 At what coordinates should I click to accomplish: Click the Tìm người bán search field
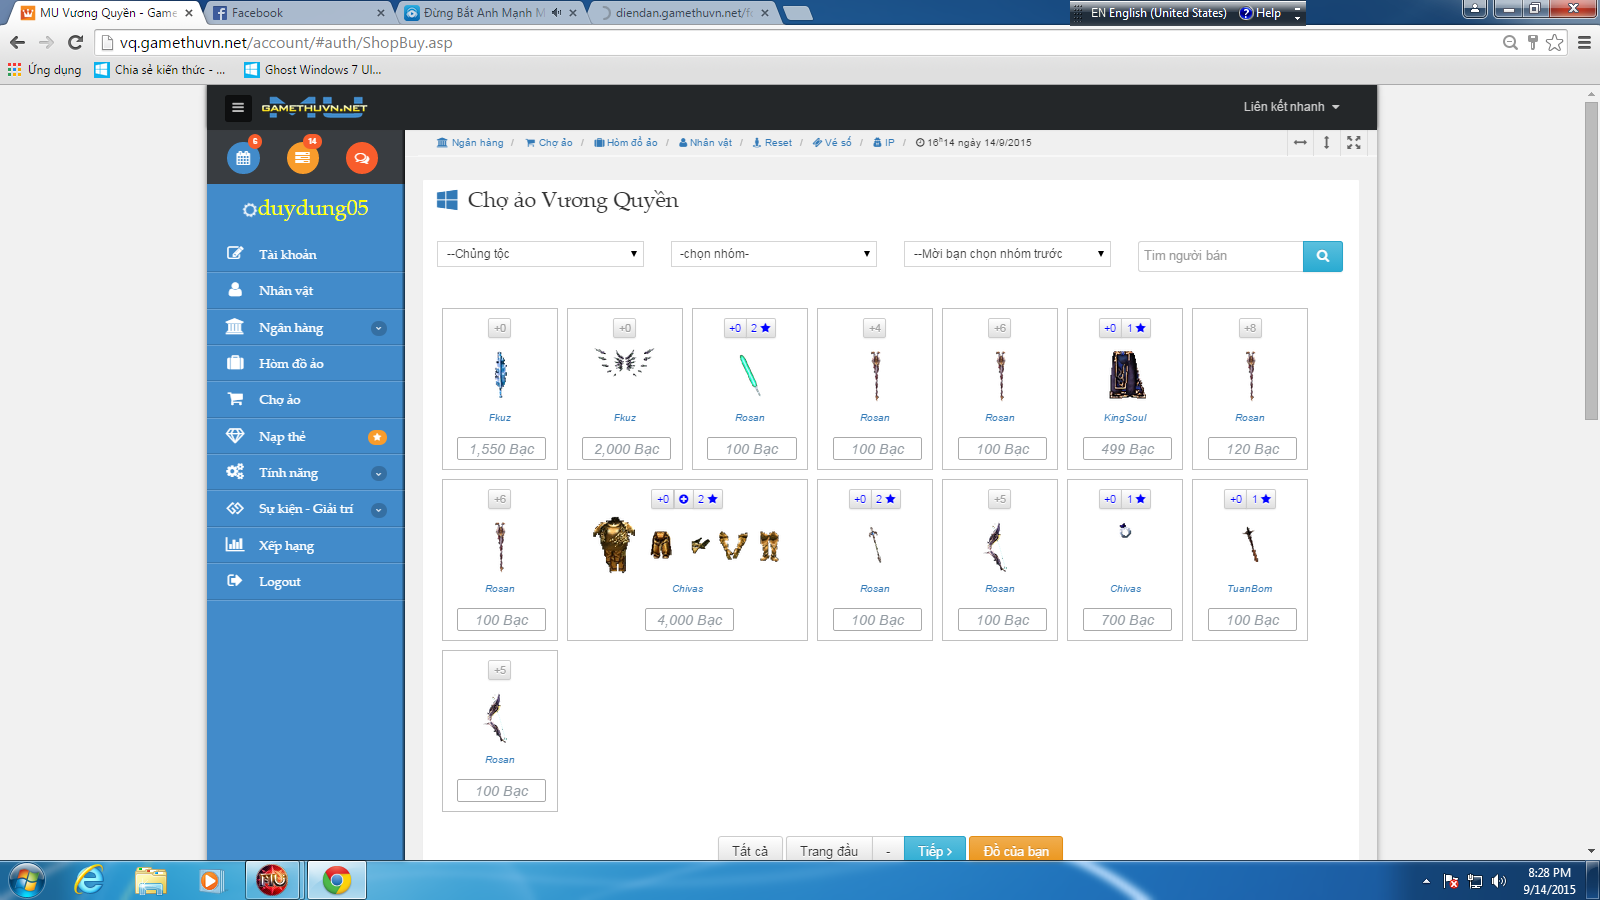1220,256
